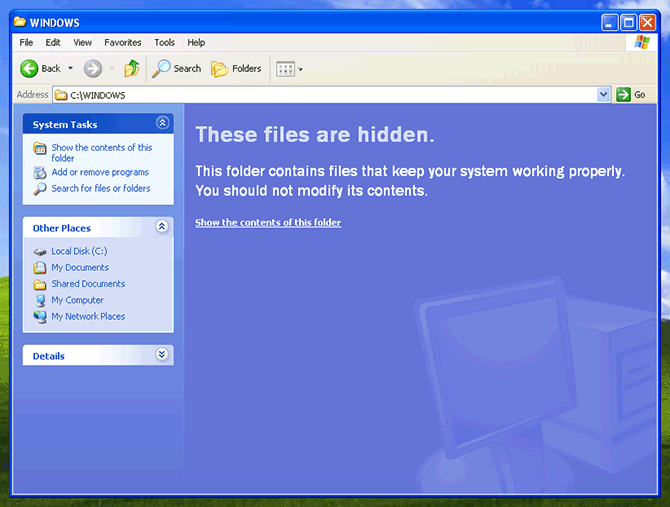Viewport: 670px width, 507px height.
Task: Collapse the Other Places panel
Action: point(162,226)
